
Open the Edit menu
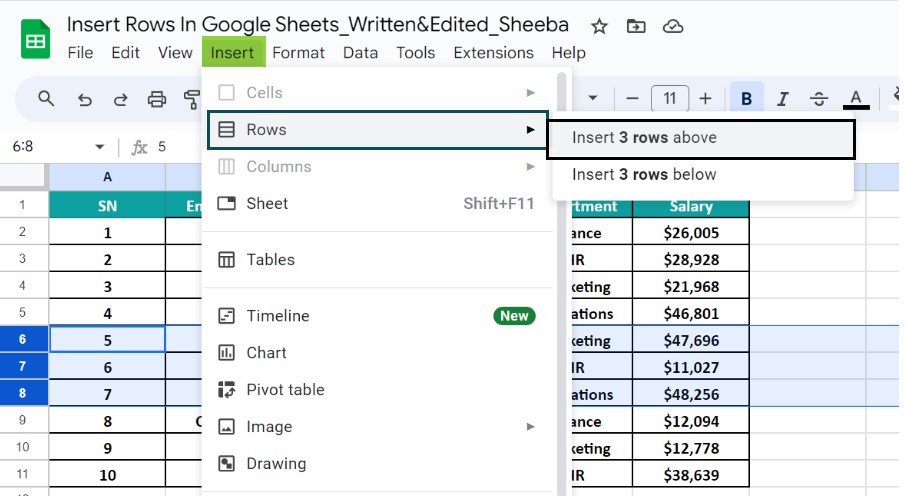[x=125, y=53]
